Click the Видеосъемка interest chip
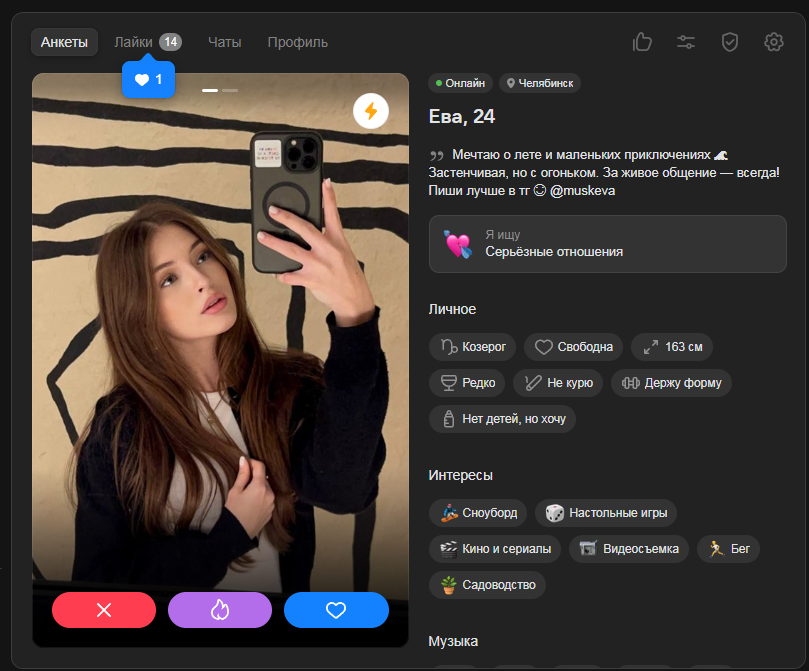This screenshot has height=671, width=809. 629,549
